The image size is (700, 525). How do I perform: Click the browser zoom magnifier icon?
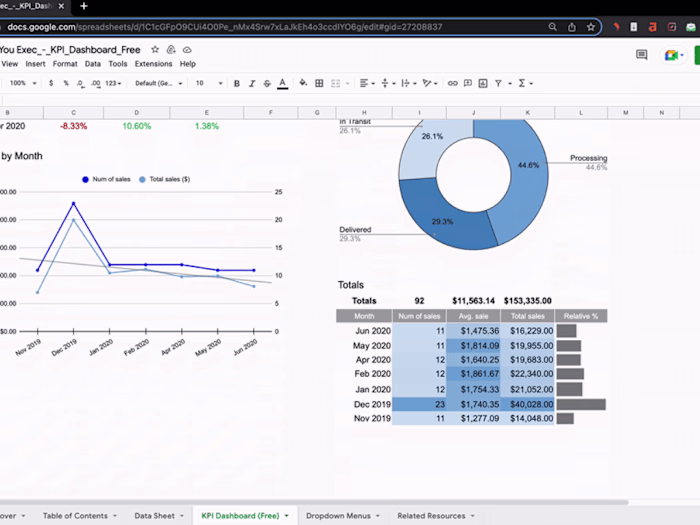(x=552, y=27)
